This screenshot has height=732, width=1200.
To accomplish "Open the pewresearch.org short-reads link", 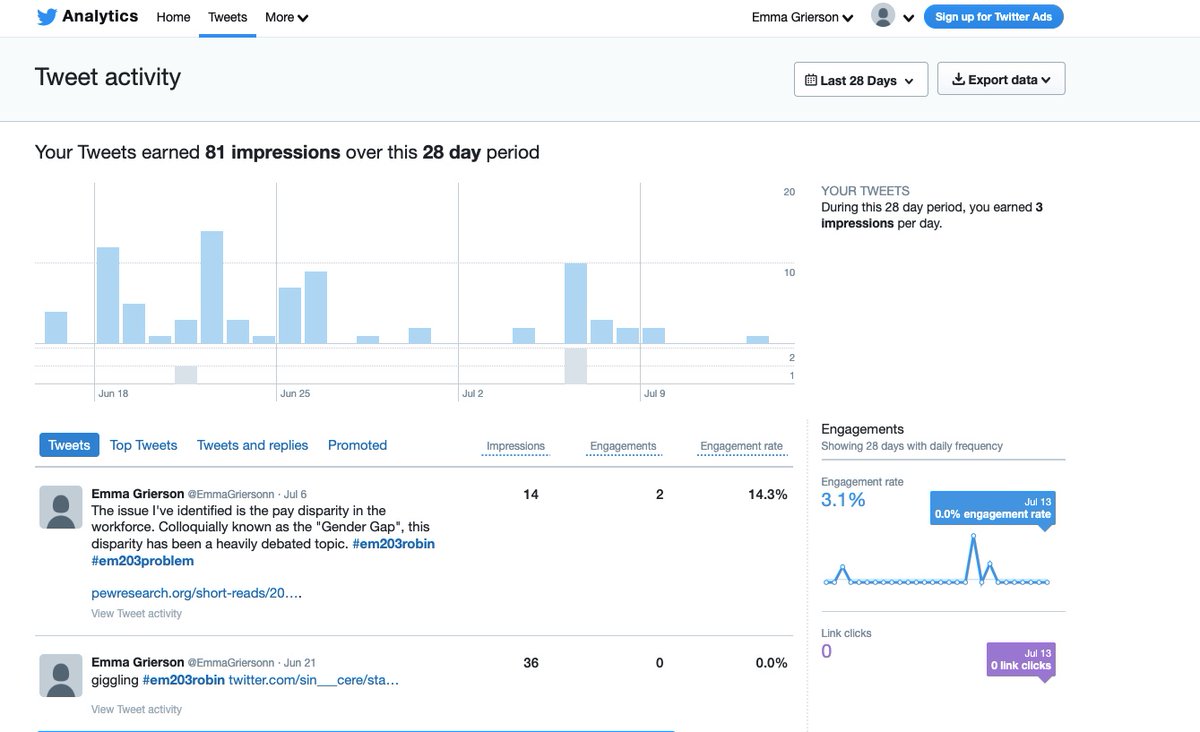I will 196,592.
